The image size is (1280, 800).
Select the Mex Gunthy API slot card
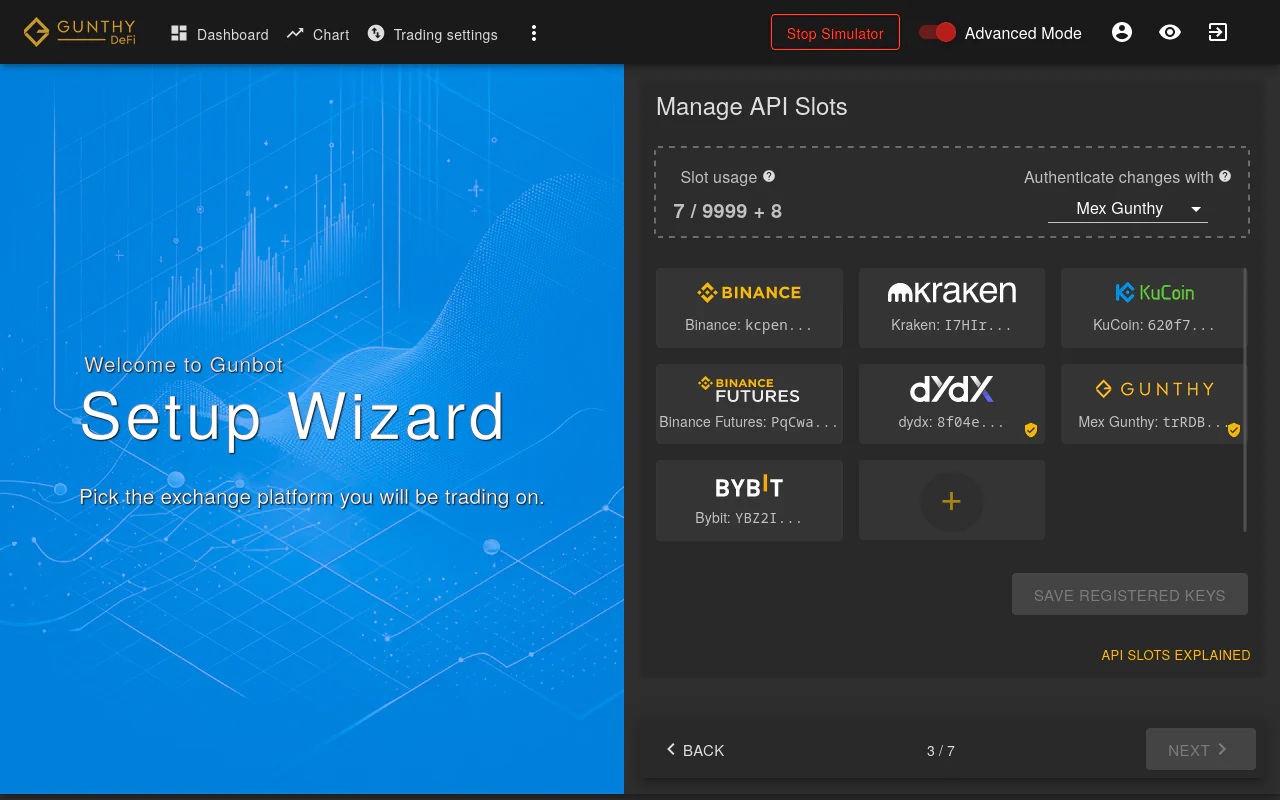tap(1154, 404)
